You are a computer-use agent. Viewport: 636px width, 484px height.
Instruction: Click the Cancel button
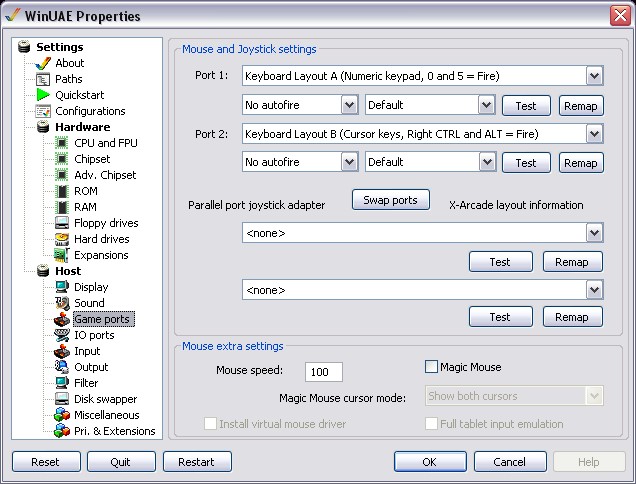pos(510,462)
